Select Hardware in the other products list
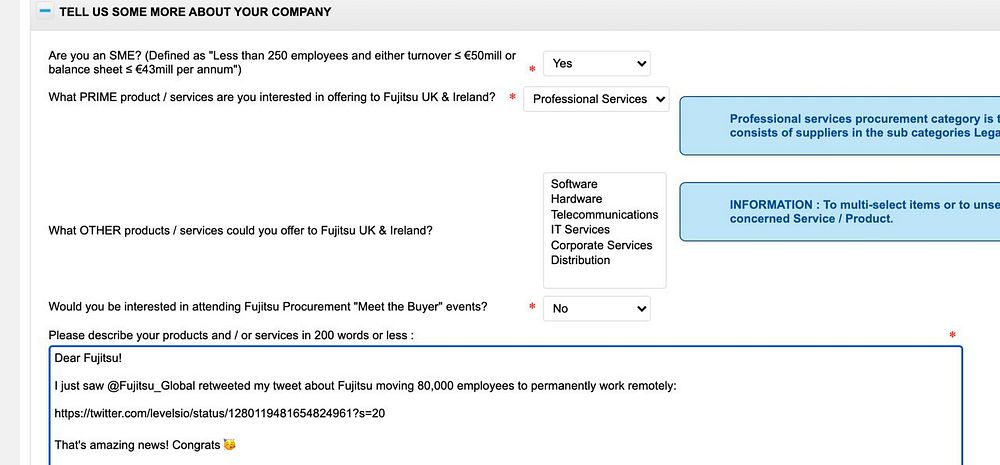1000x465 pixels. pos(576,199)
